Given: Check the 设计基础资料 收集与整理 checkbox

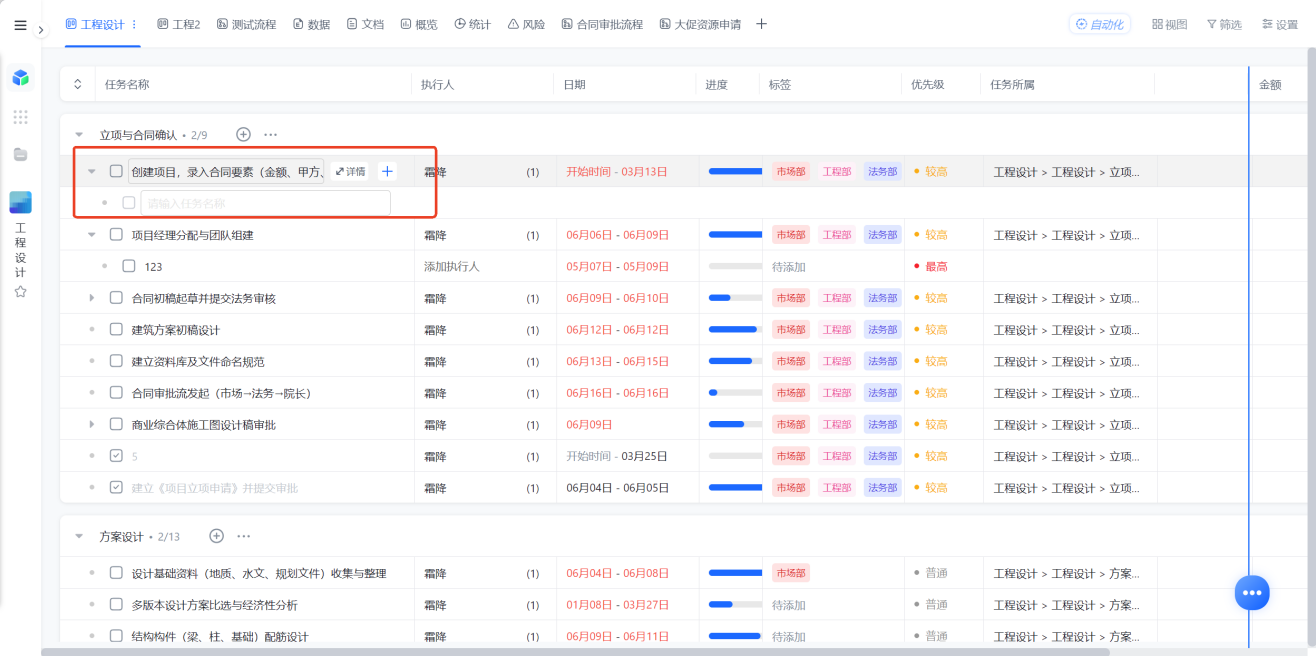Looking at the screenshot, I should point(116,573).
